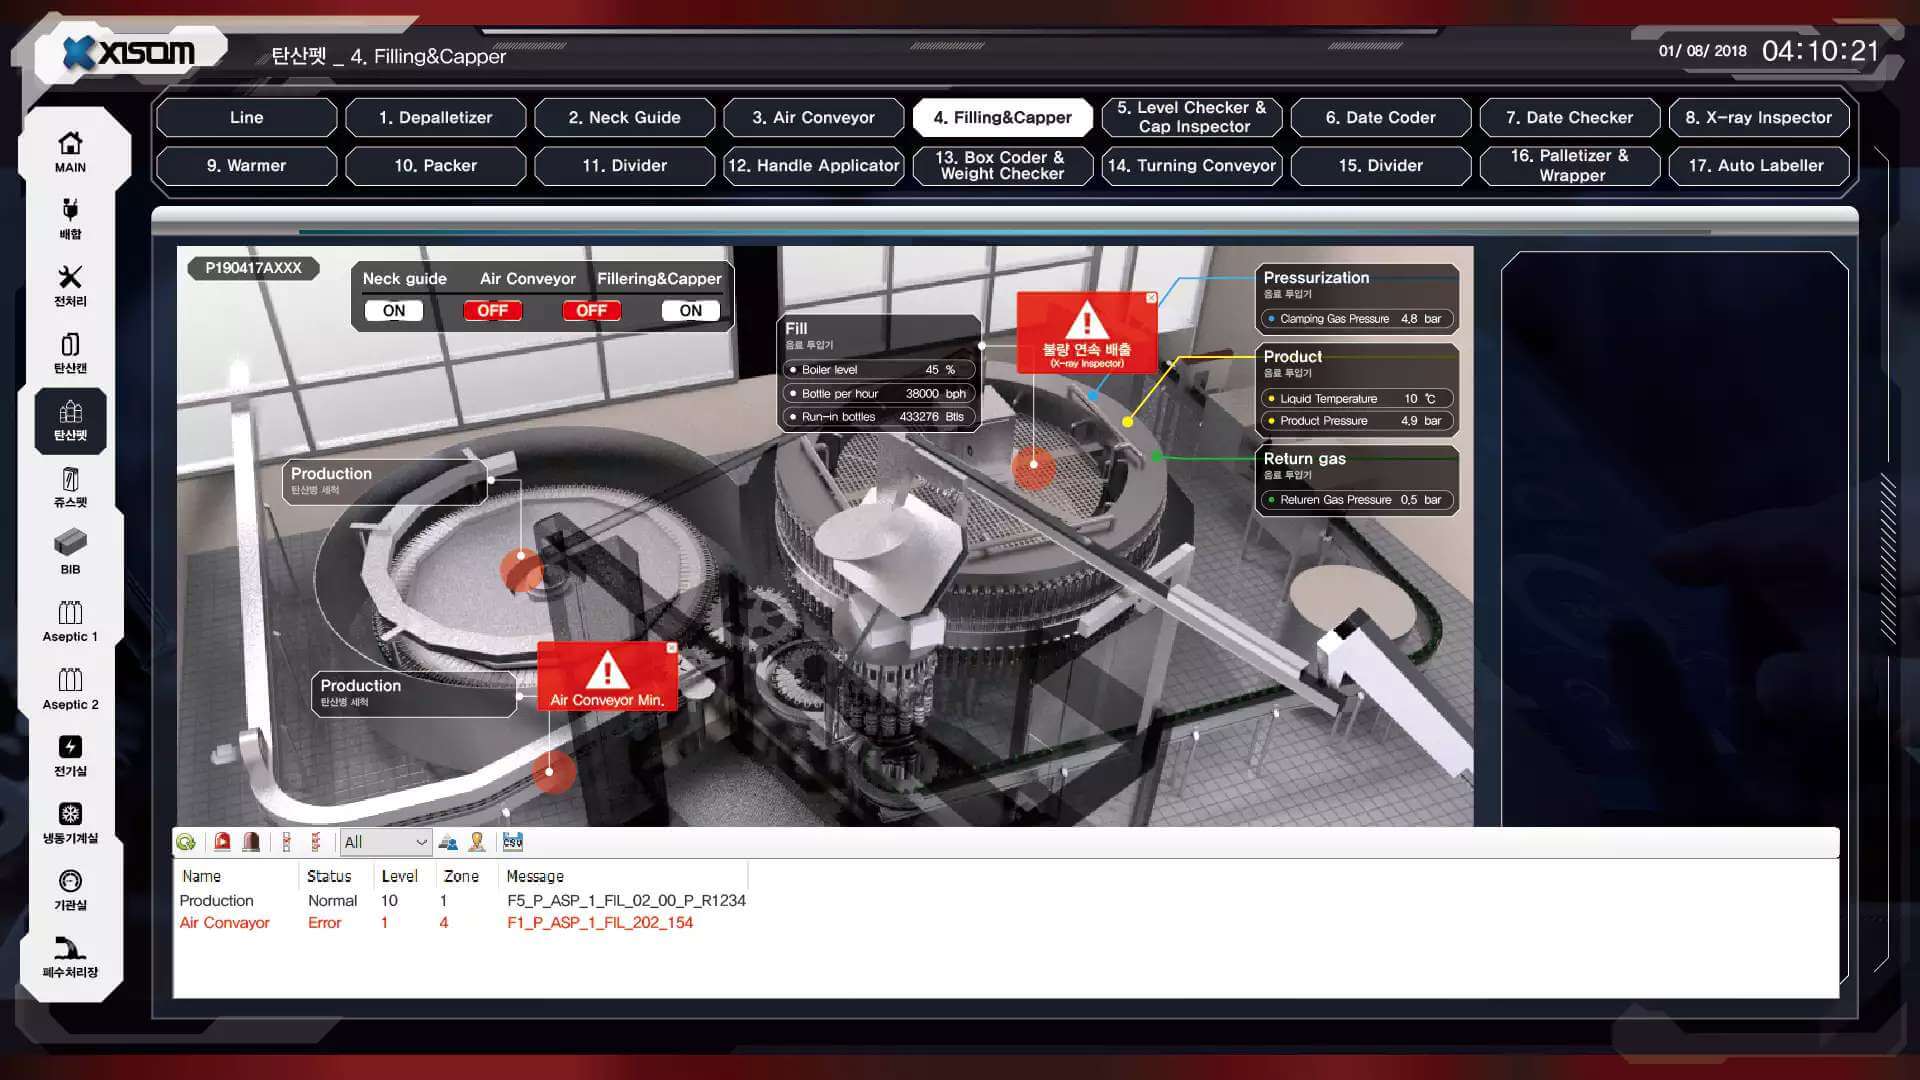Open the 14. Turning Conveyor page
The width and height of the screenshot is (1920, 1080).
pos(1191,165)
